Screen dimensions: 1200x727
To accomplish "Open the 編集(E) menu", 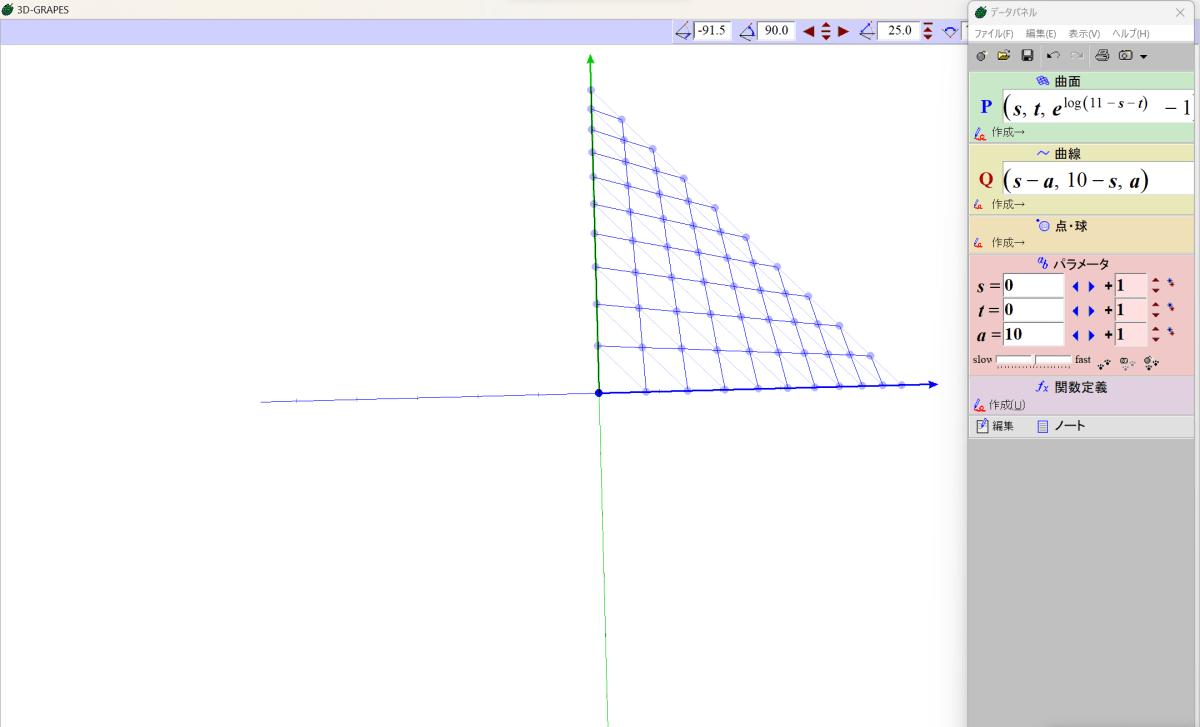I will click(x=1041, y=34).
